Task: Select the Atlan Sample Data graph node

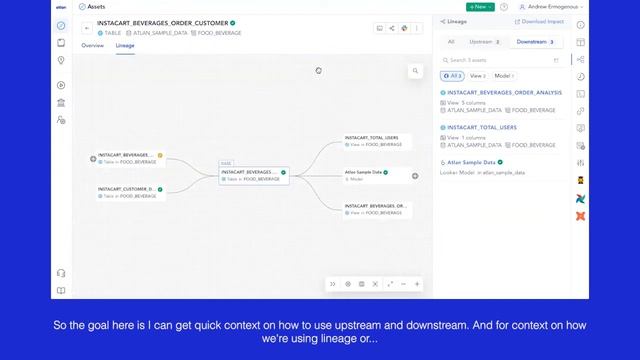Action: 377,176
